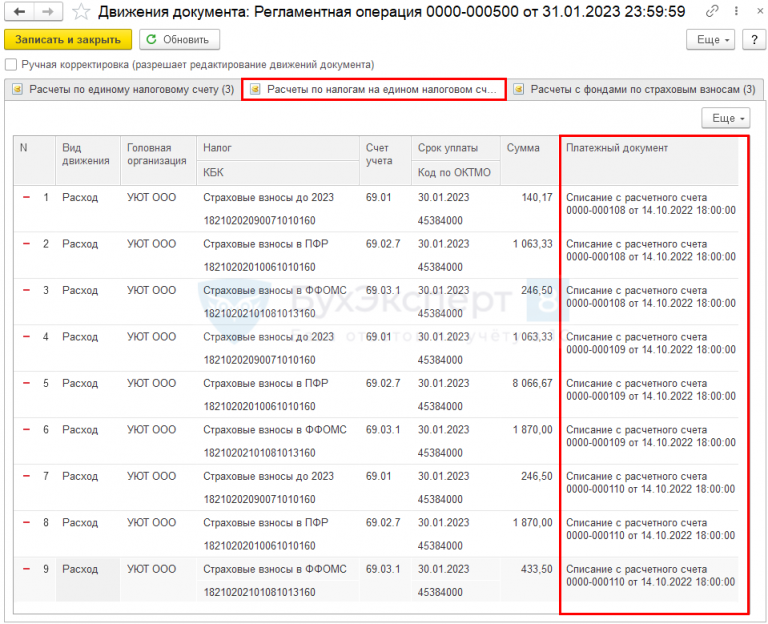Click payment document 0000-000109 in row 5
The height and width of the screenshot is (624, 768).
click(650, 389)
